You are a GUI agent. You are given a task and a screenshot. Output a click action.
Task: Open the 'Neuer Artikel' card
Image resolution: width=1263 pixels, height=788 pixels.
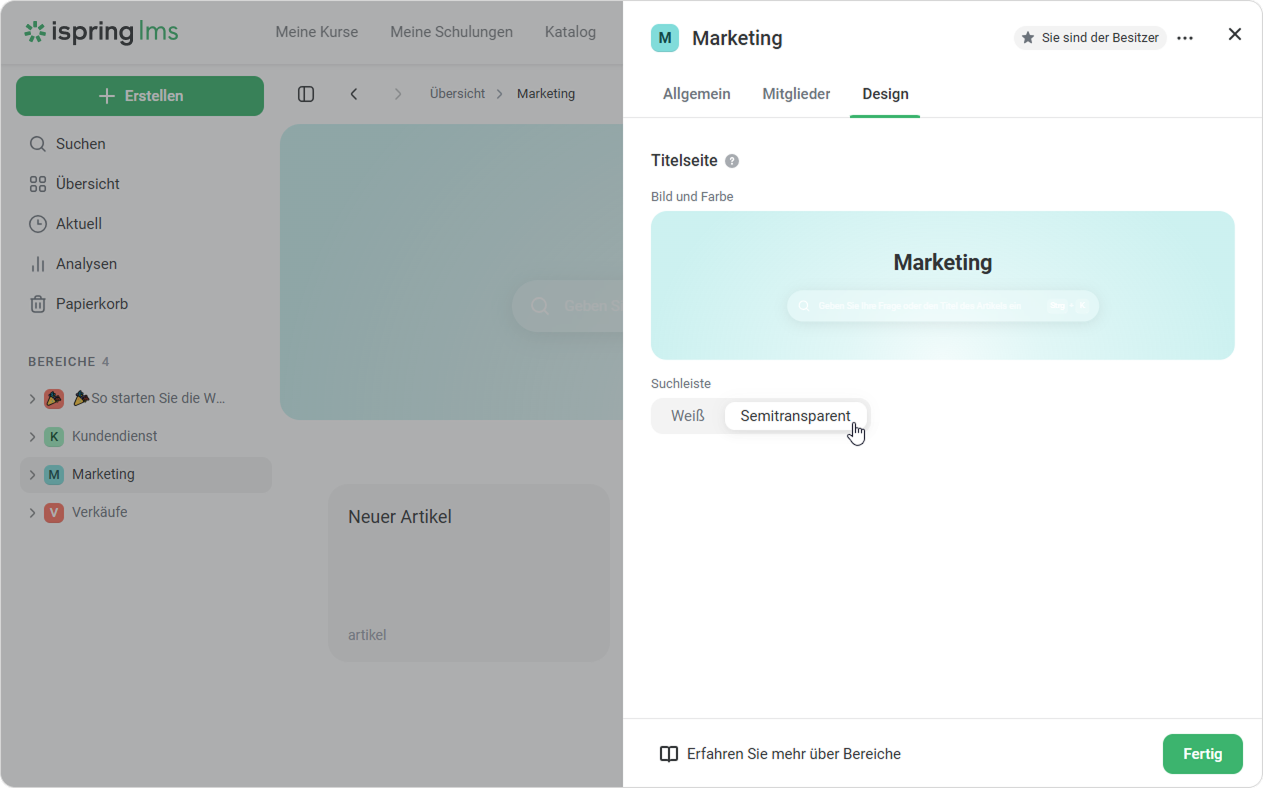point(469,573)
